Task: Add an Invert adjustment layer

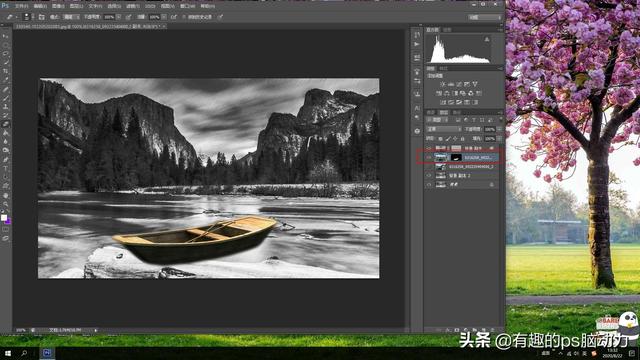Action: pos(443,102)
